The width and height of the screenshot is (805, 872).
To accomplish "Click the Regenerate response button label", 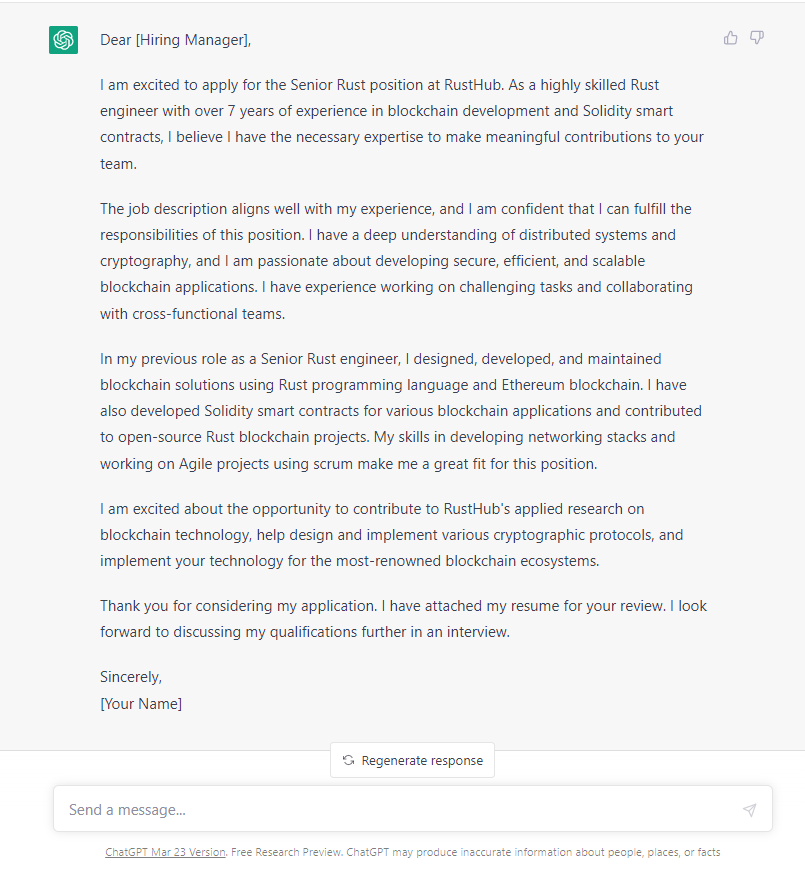I will point(422,760).
